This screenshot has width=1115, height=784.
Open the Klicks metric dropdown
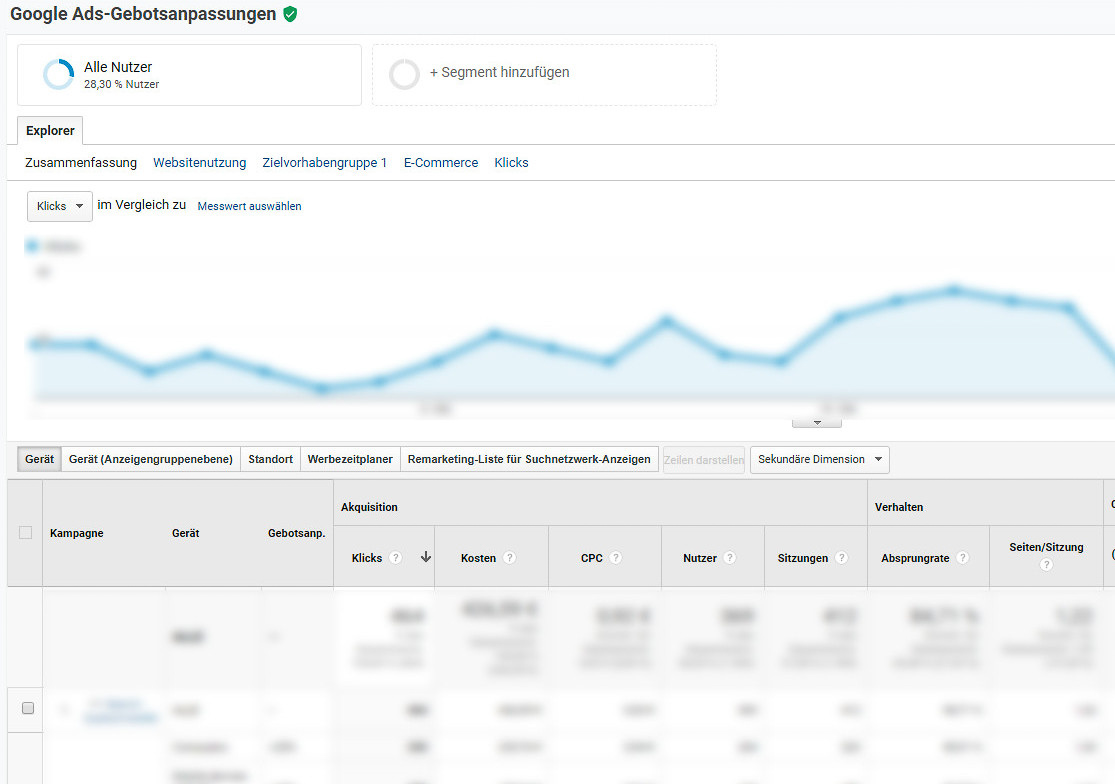(60, 206)
